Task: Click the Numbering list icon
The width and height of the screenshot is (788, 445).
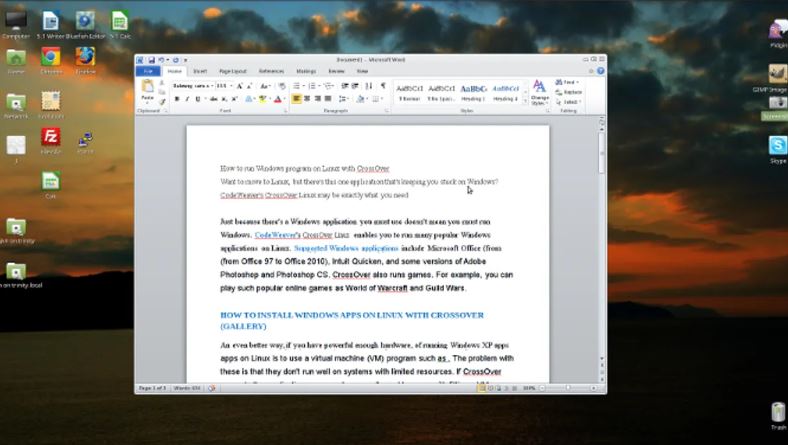Action: [x=312, y=86]
